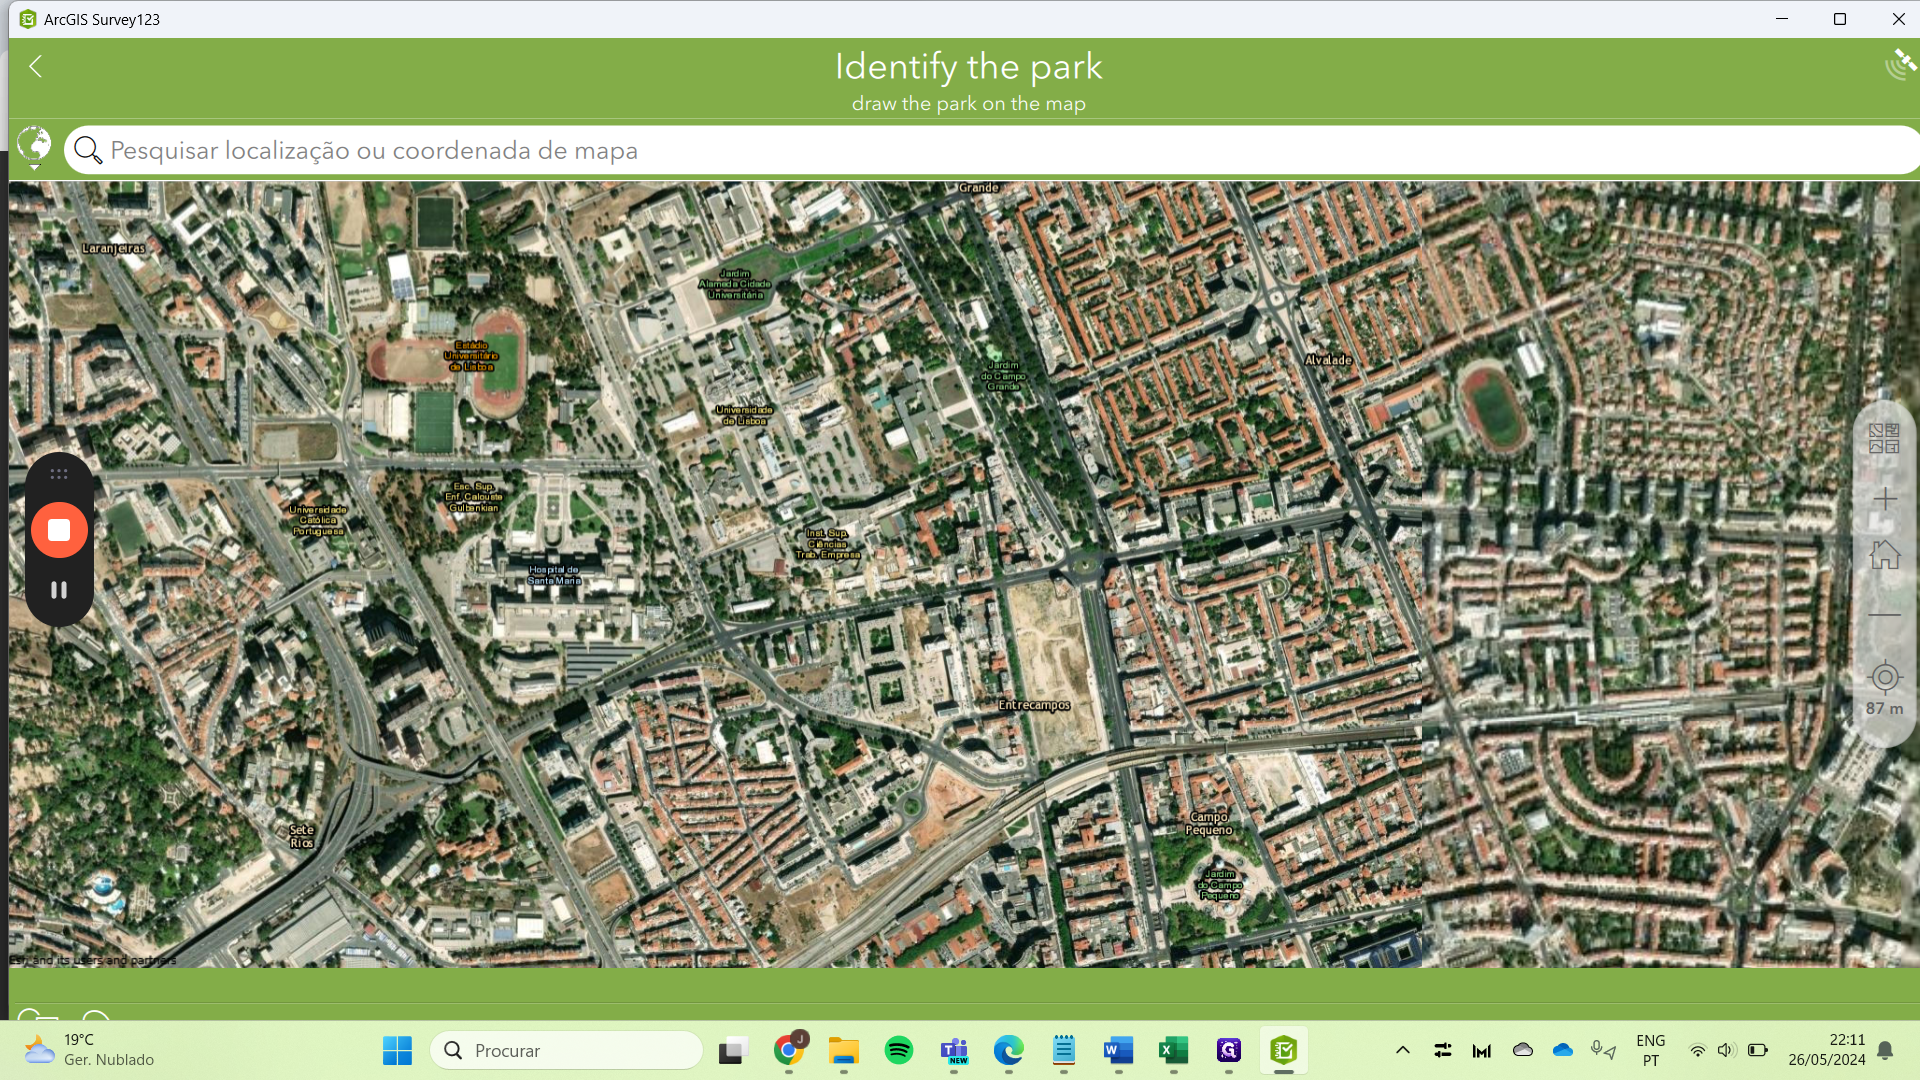Go back using the top-left arrow
The width and height of the screenshot is (1920, 1080).
36,66
